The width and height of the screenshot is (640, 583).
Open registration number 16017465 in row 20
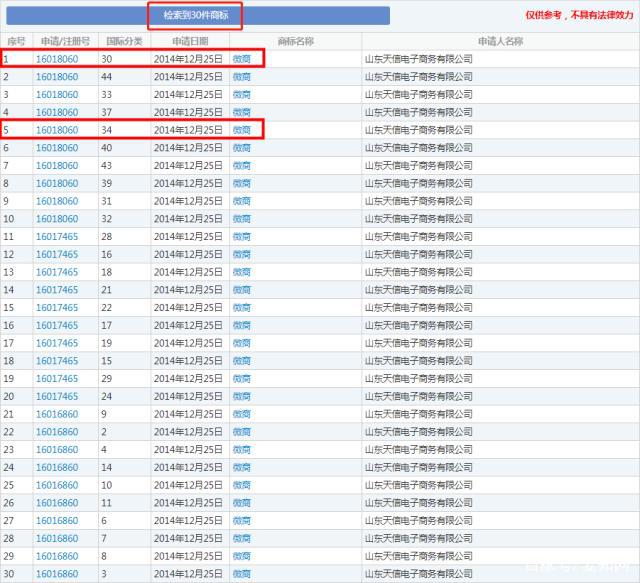(57, 396)
